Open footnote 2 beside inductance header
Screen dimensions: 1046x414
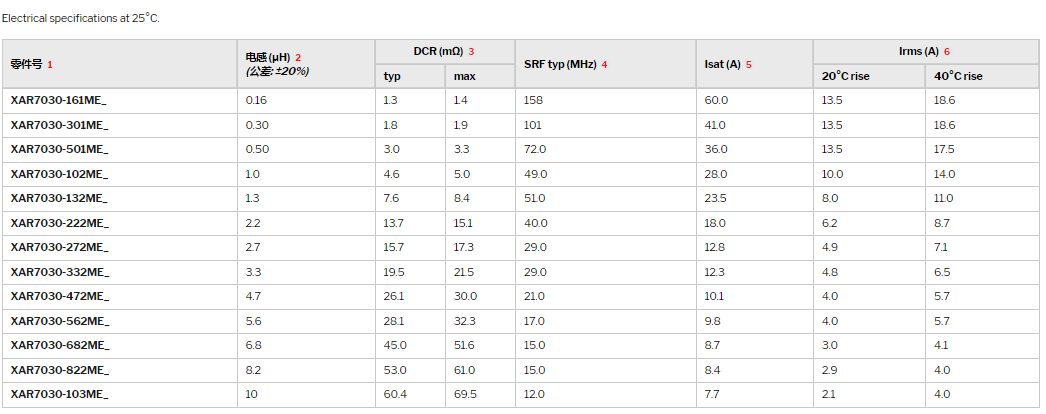[x=298, y=58]
